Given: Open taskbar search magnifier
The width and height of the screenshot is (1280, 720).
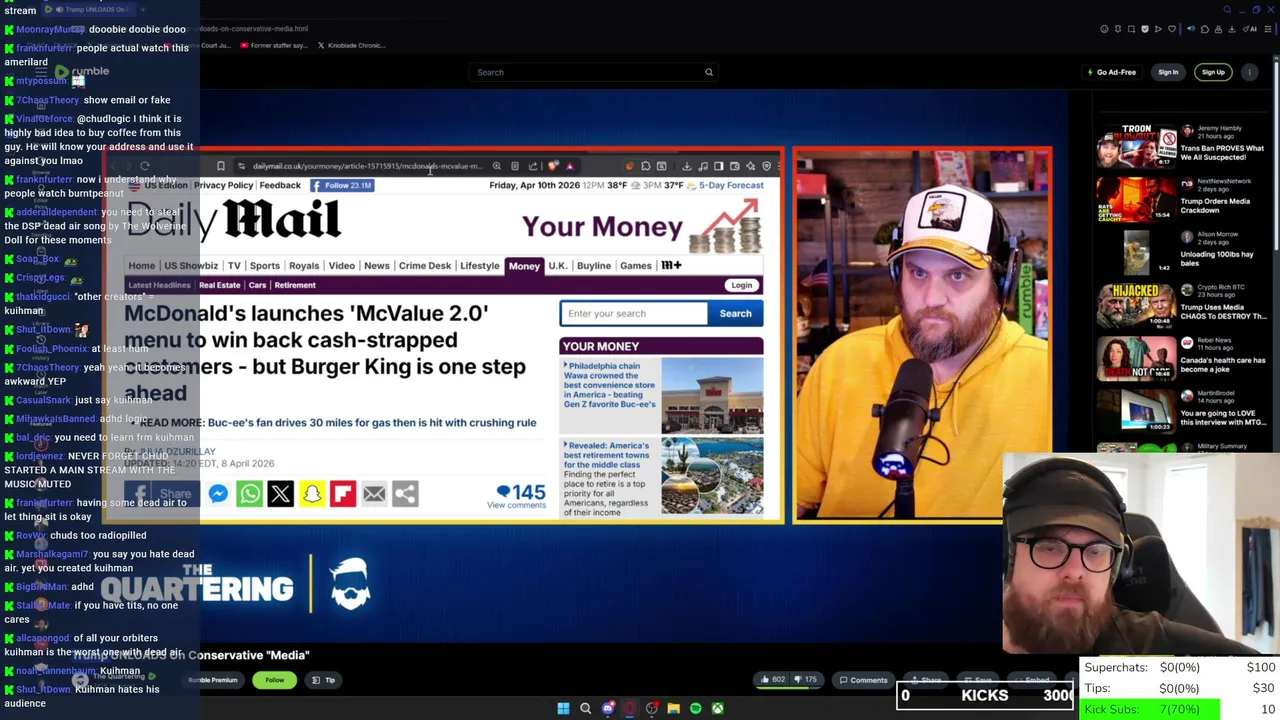Looking at the screenshot, I should [586, 708].
